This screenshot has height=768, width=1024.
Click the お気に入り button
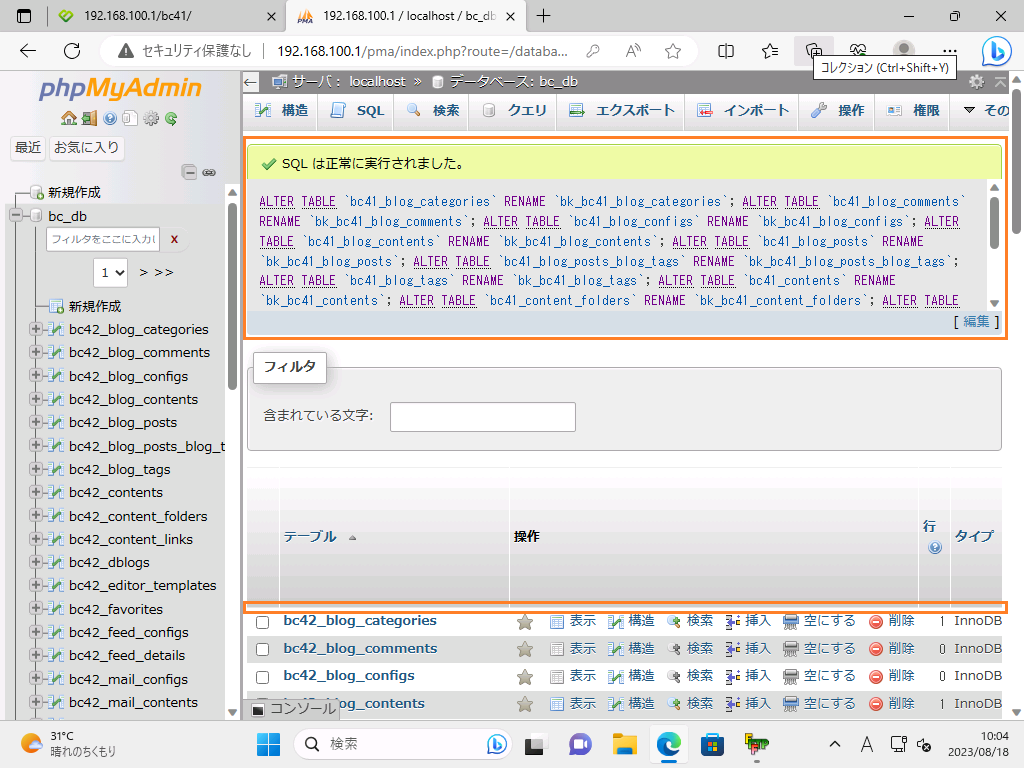(x=87, y=148)
